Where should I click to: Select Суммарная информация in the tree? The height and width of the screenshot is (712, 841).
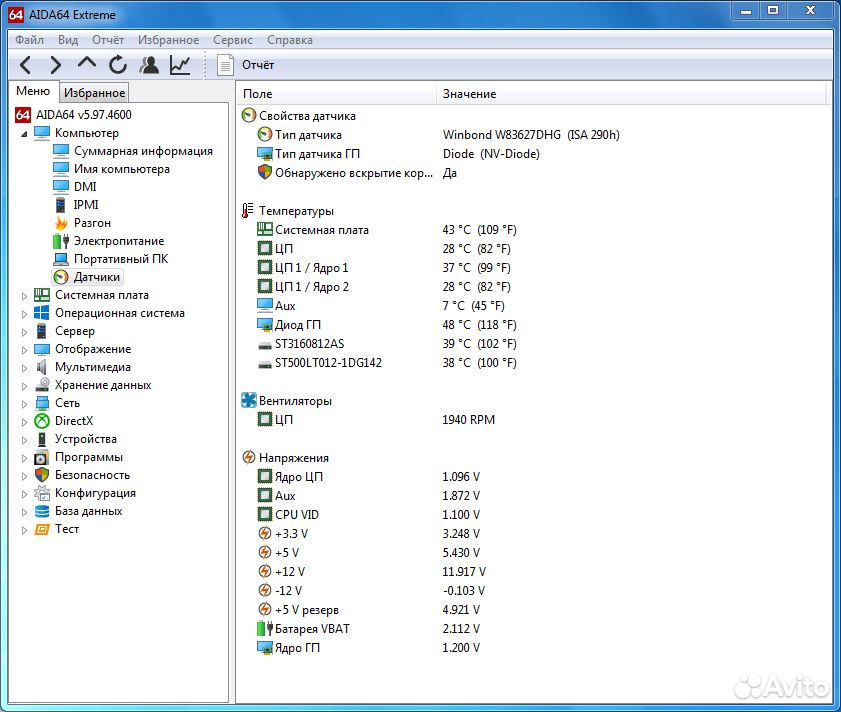click(143, 151)
